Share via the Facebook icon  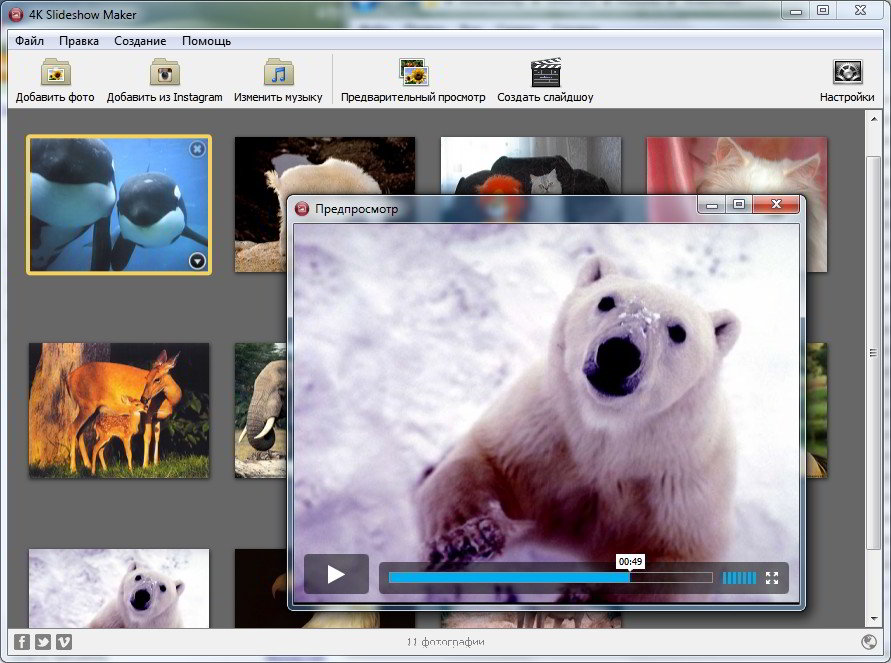coord(22,642)
